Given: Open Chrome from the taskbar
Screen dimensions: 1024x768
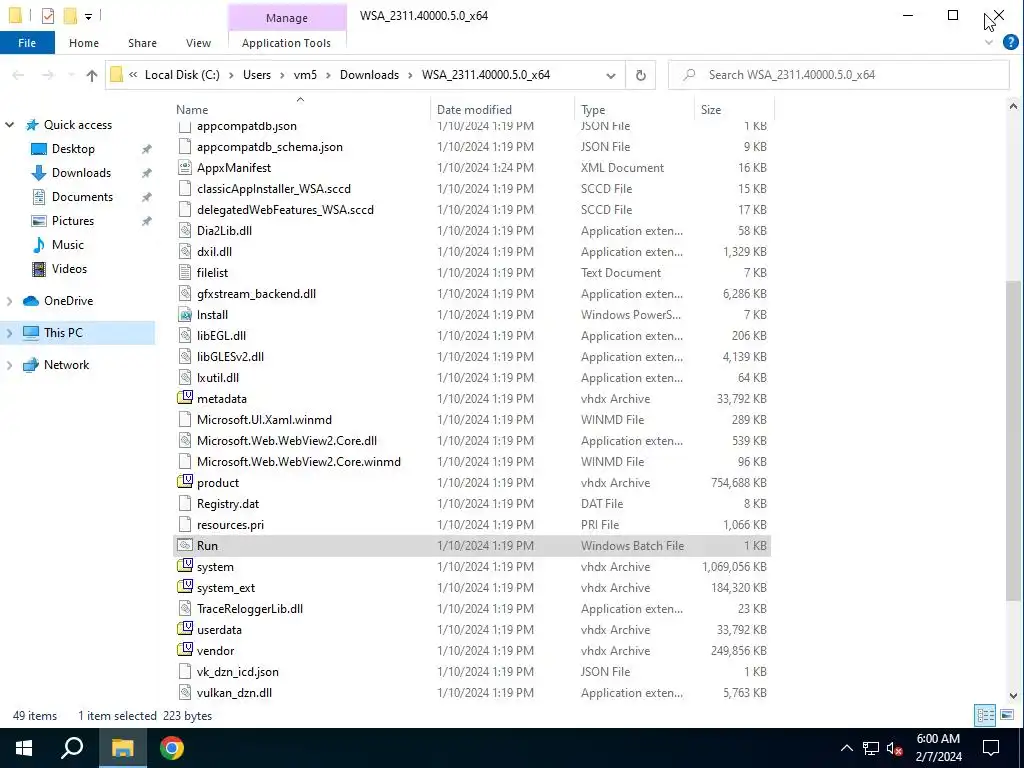Looking at the screenshot, I should 172,748.
